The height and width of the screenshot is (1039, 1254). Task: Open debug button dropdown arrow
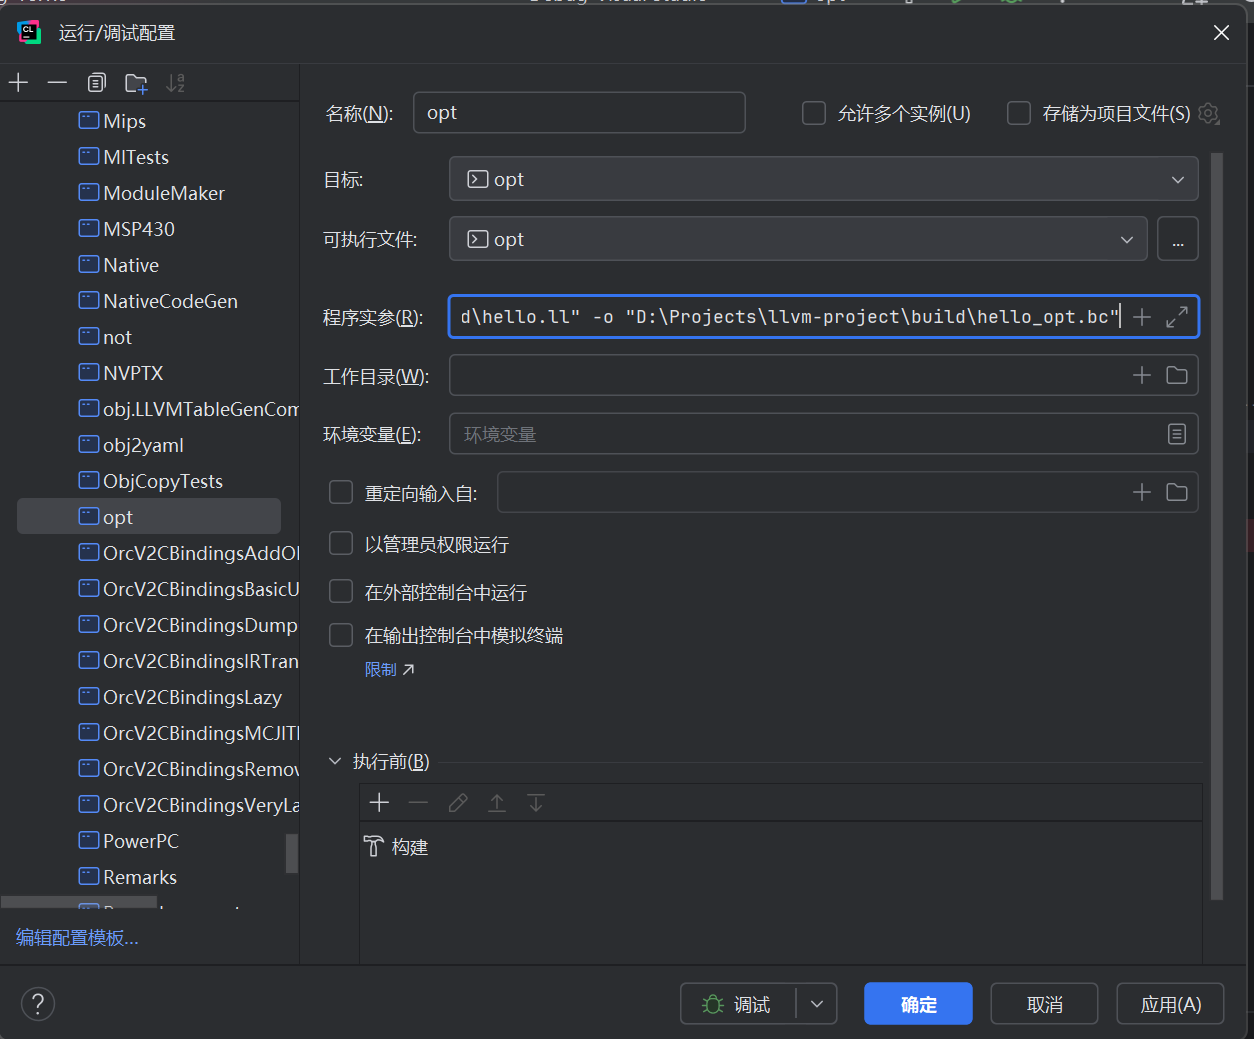pos(817,1004)
